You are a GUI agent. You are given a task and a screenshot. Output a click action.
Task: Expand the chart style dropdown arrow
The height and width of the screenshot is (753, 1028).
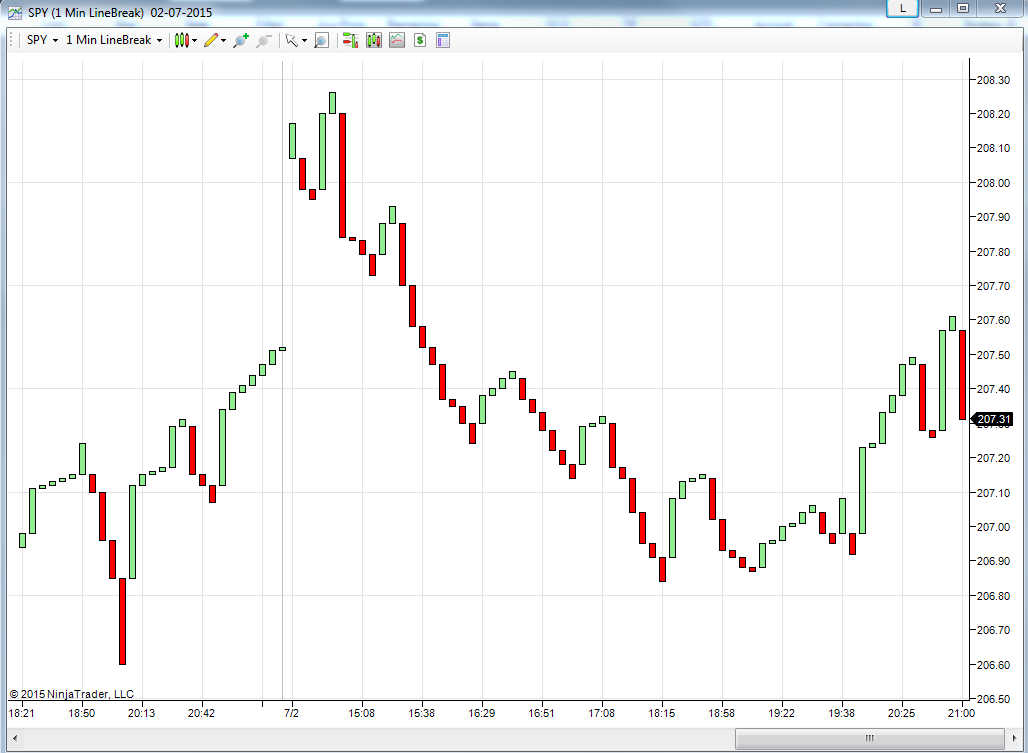coord(195,41)
